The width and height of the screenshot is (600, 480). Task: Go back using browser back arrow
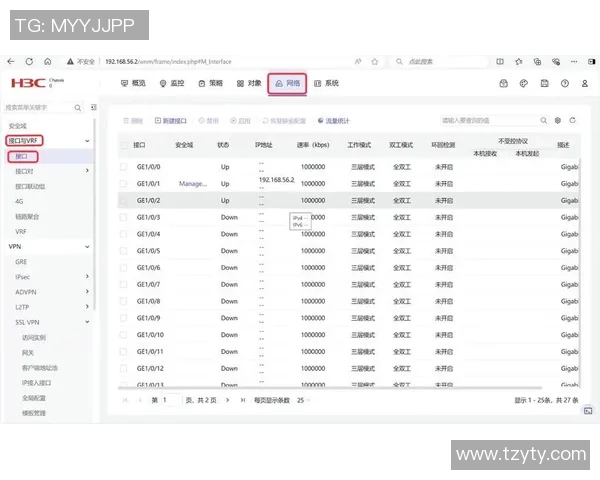coord(11,61)
